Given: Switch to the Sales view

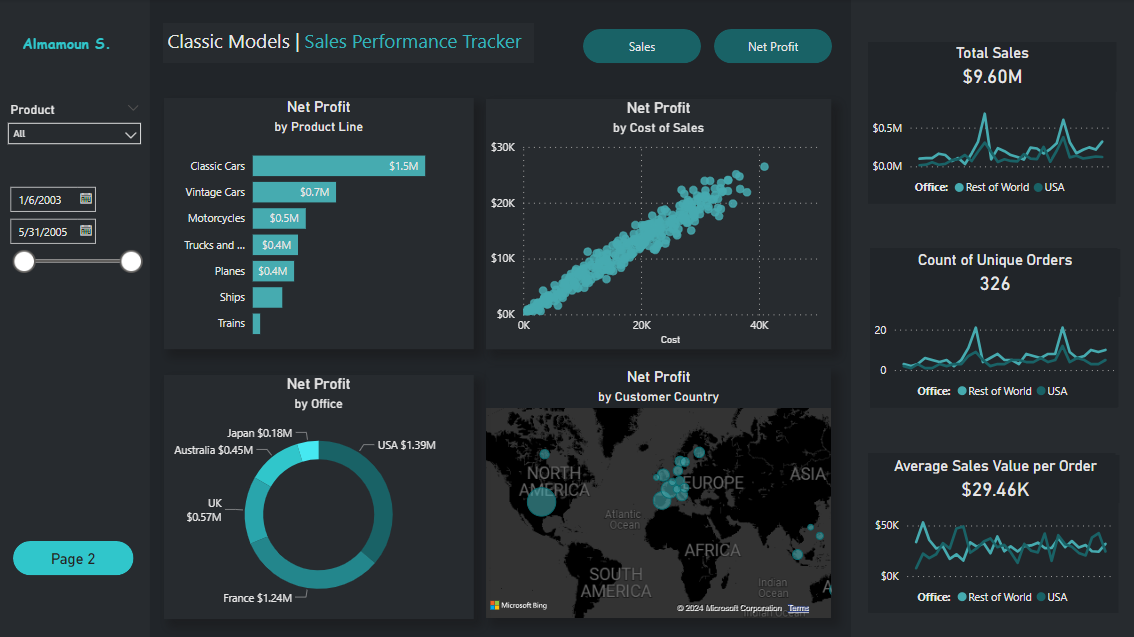Looking at the screenshot, I should point(642,47).
